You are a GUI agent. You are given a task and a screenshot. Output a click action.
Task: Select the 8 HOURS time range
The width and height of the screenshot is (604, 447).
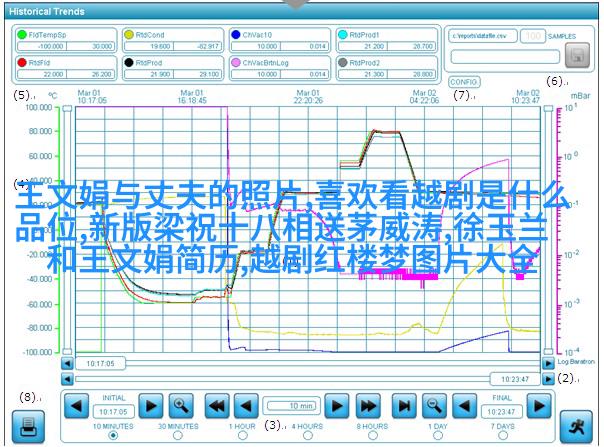[372, 435]
